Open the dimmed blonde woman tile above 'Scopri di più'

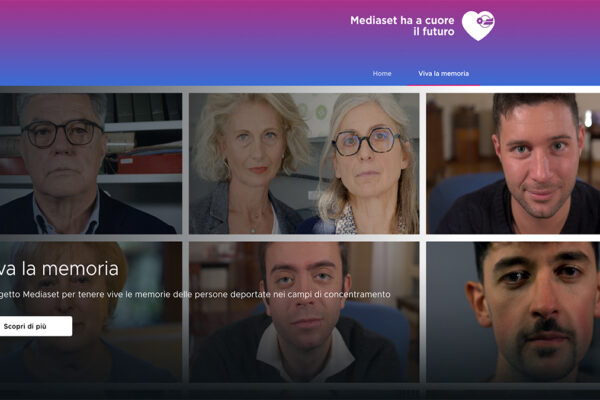point(91,312)
